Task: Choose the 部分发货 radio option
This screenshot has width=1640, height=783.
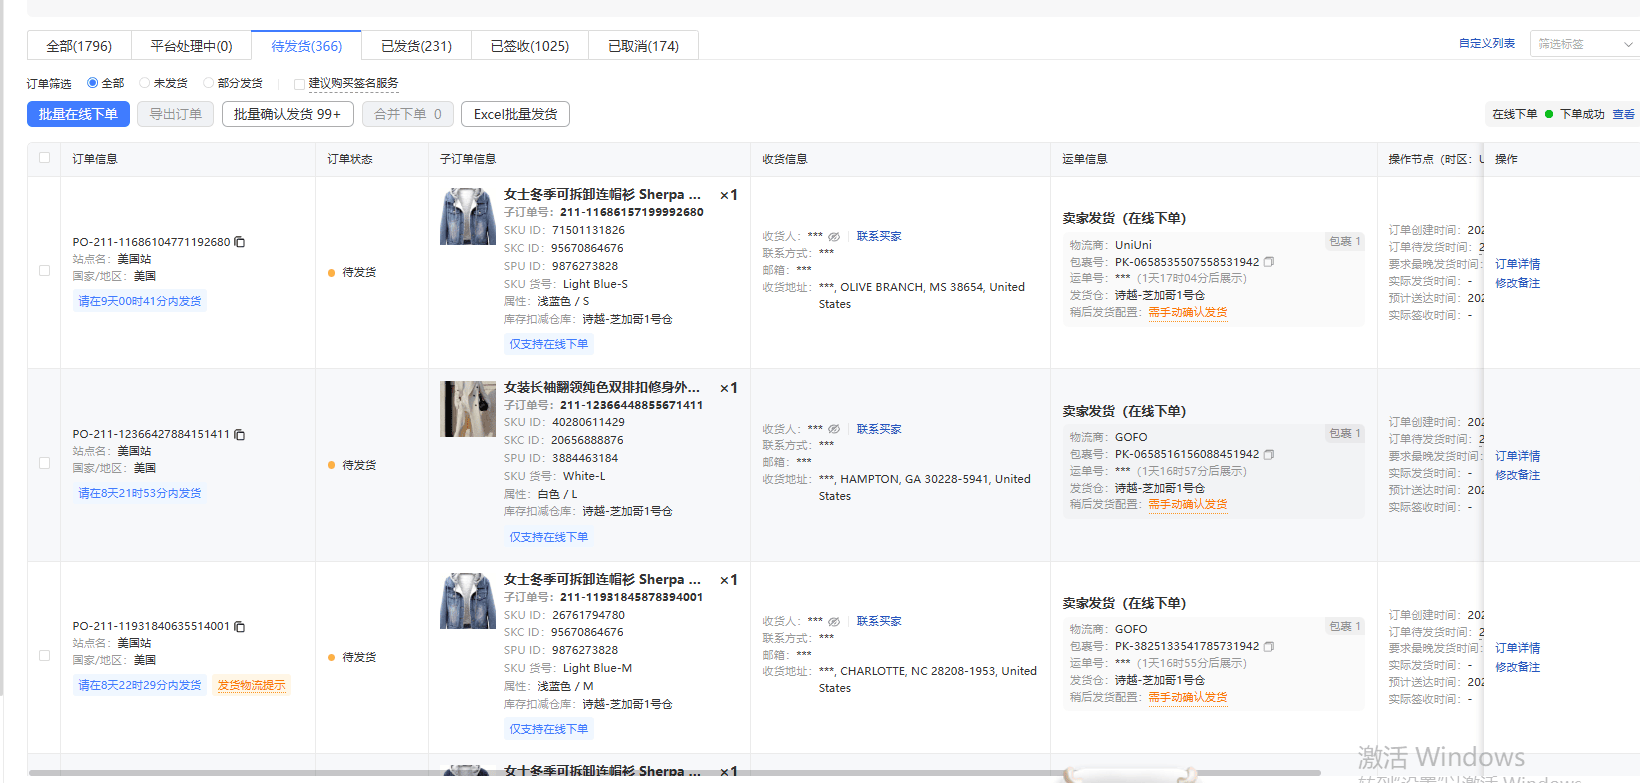Action: pos(209,83)
